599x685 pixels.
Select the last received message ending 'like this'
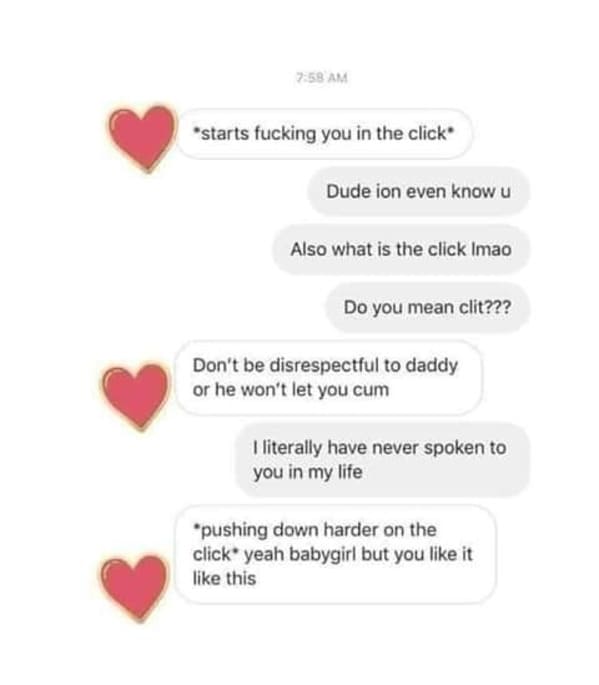(x=335, y=554)
